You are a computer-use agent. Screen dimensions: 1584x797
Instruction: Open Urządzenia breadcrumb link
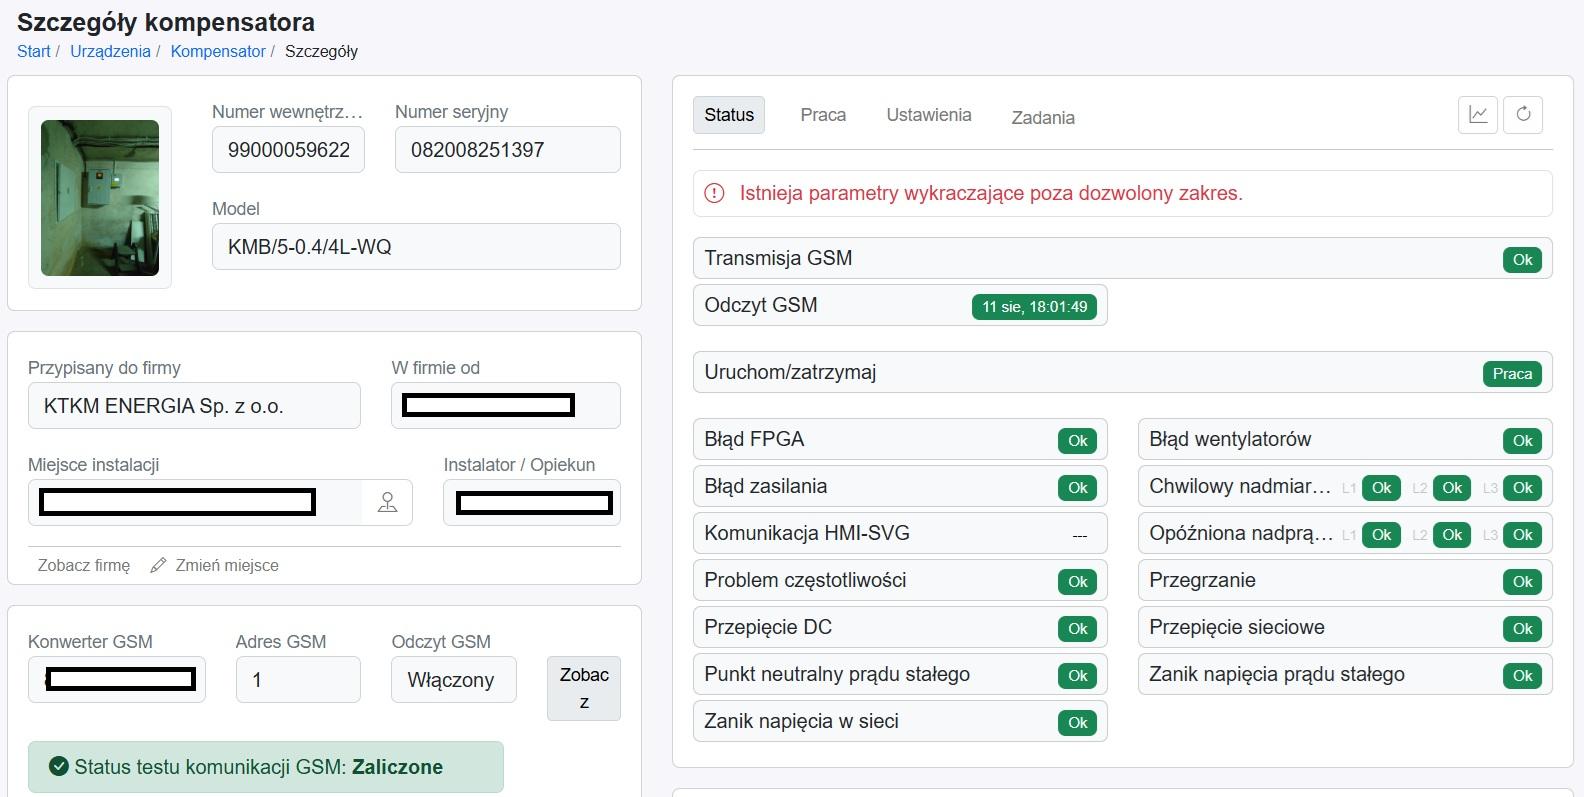pyautogui.click(x=110, y=51)
